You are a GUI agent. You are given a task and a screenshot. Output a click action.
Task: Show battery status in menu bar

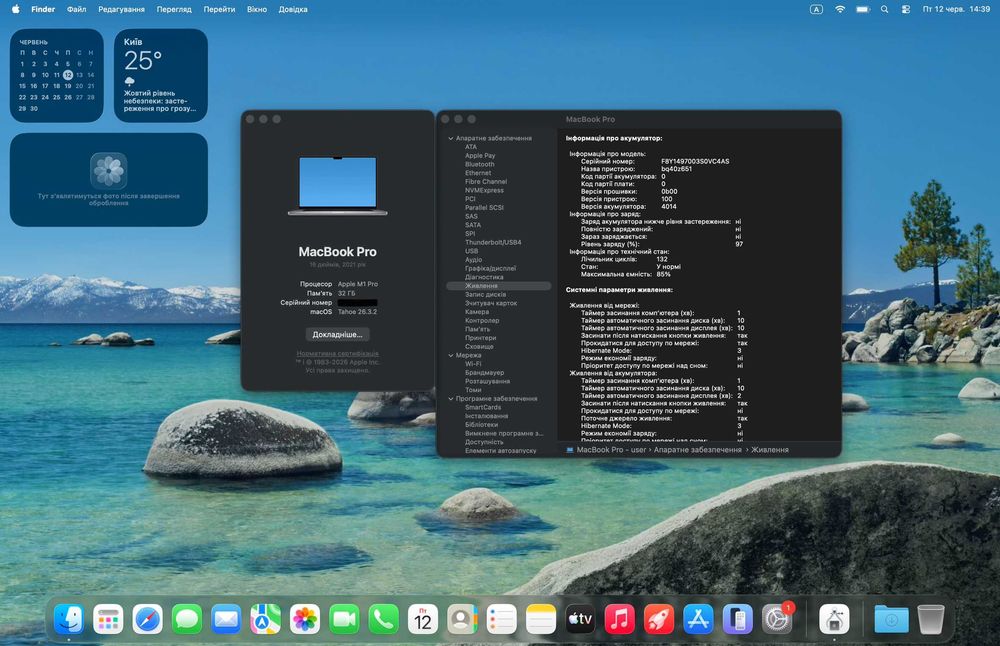click(x=863, y=9)
